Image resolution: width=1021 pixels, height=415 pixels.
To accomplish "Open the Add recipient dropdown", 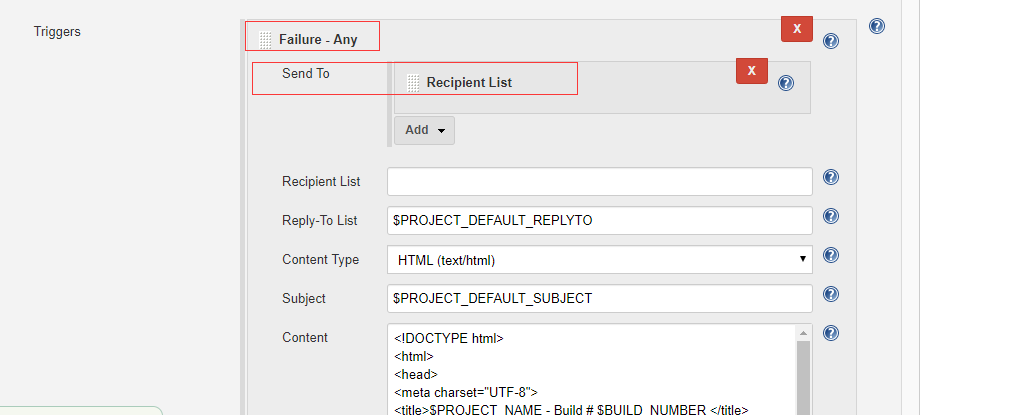I will [x=424, y=130].
